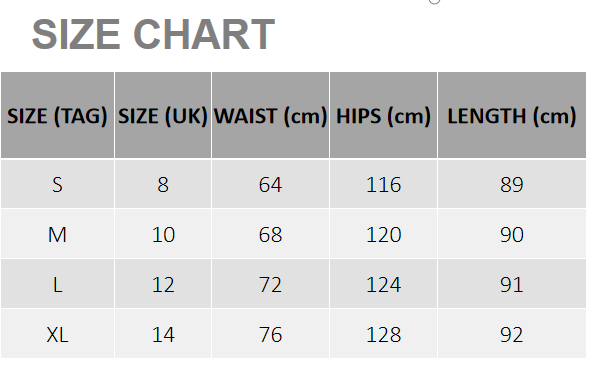Viewport: 600px width, 388px height.
Task: Select waist value 72
Action: [271, 284]
